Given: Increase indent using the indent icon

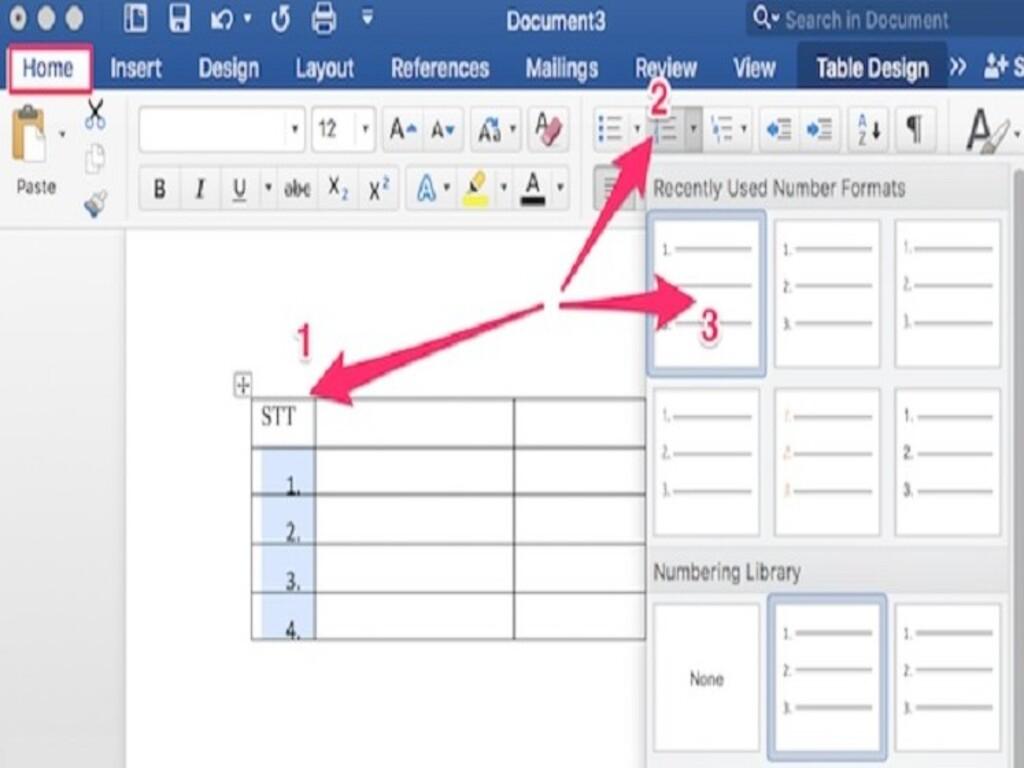Looking at the screenshot, I should pos(819,130).
